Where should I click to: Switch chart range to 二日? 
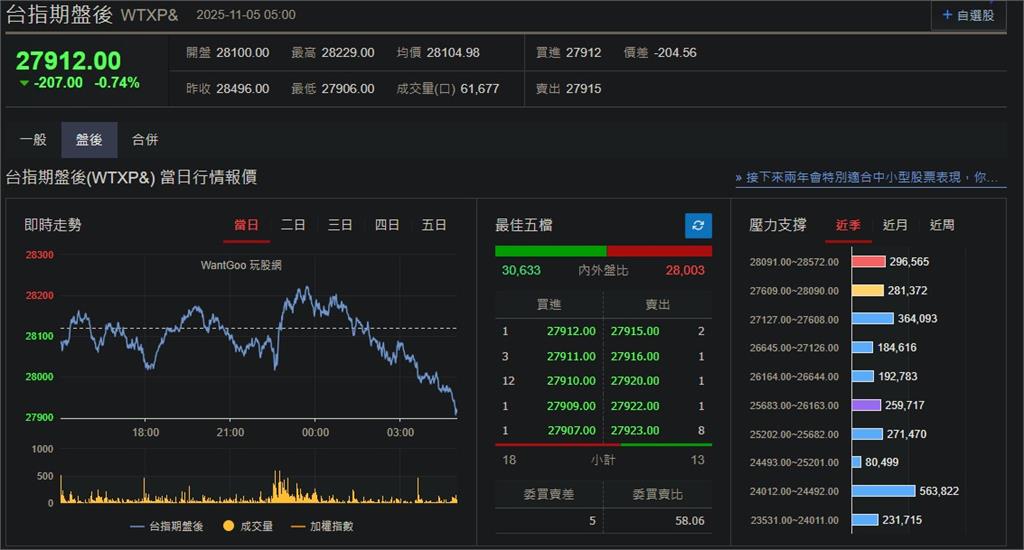tap(293, 225)
